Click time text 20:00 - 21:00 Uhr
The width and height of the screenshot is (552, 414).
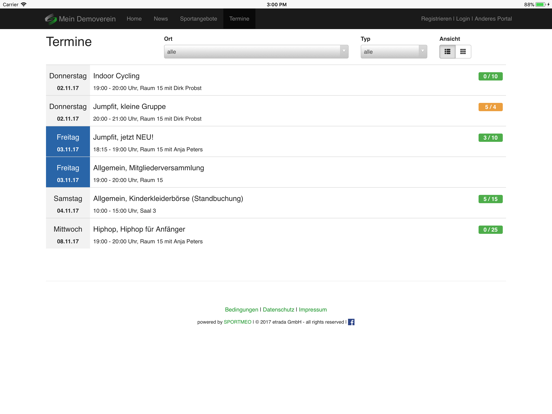click(115, 119)
